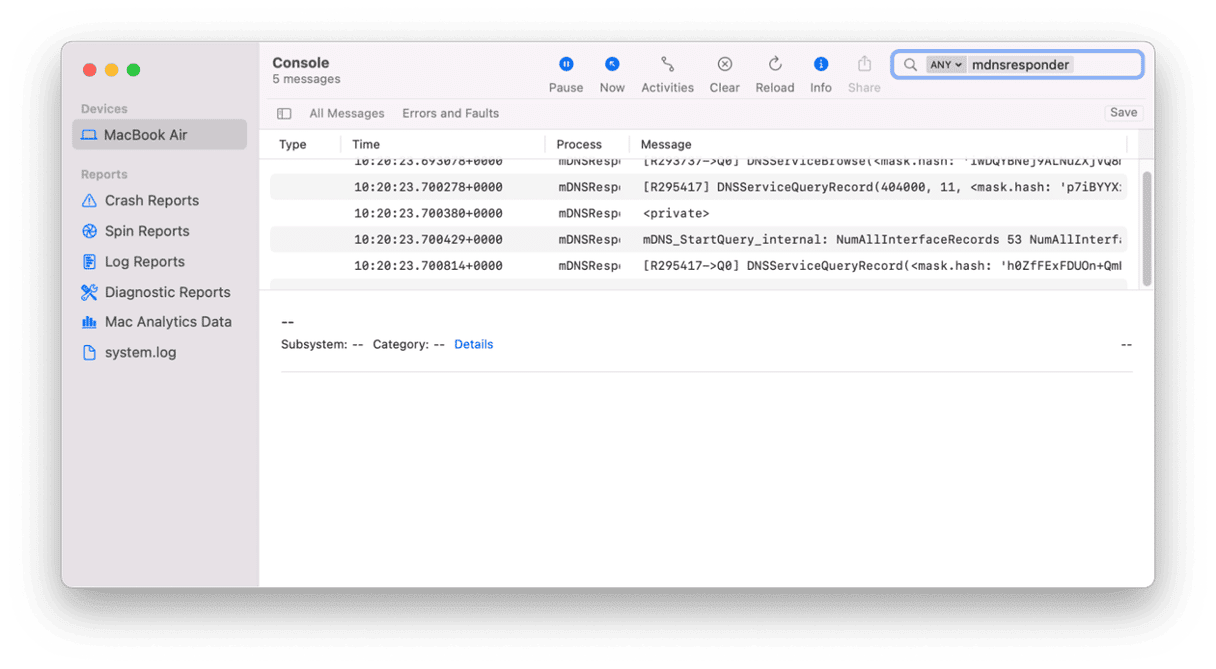Select the MacBook Air device
The width and height of the screenshot is (1216, 669).
(x=159, y=135)
